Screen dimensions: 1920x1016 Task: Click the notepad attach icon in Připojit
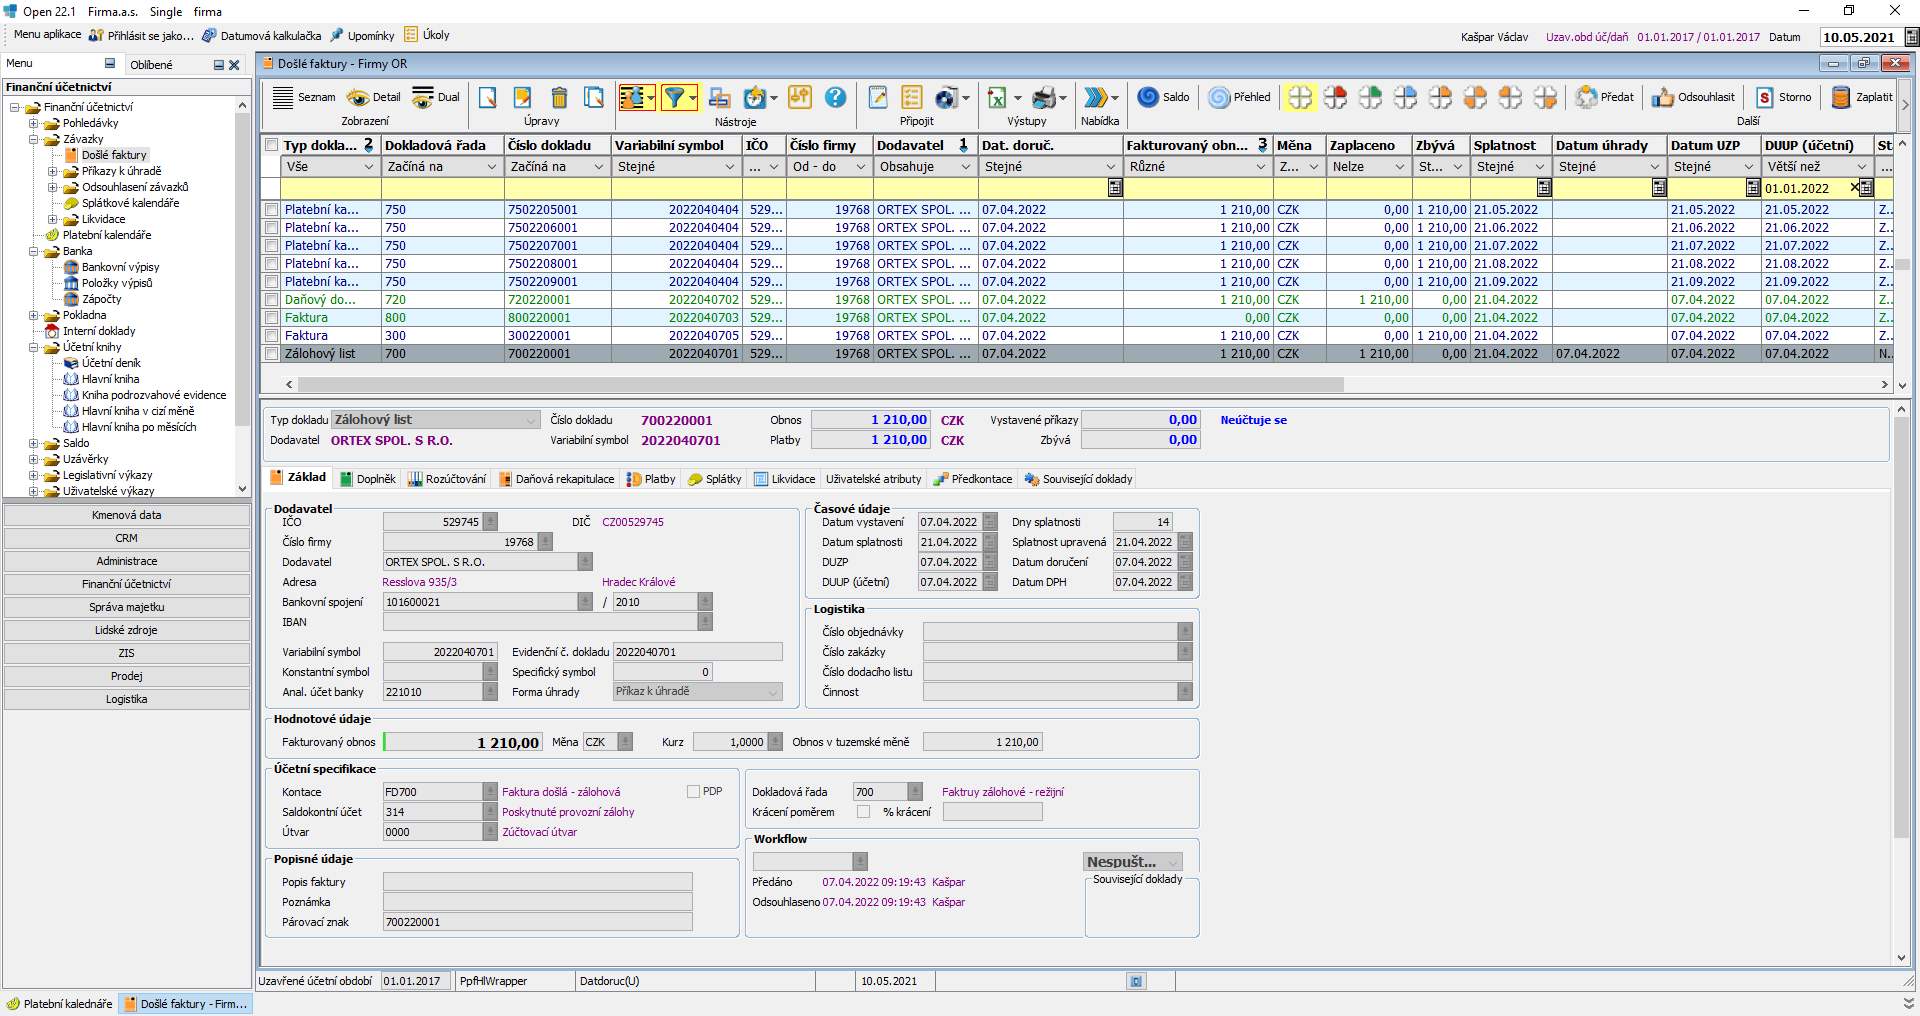[x=878, y=97]
